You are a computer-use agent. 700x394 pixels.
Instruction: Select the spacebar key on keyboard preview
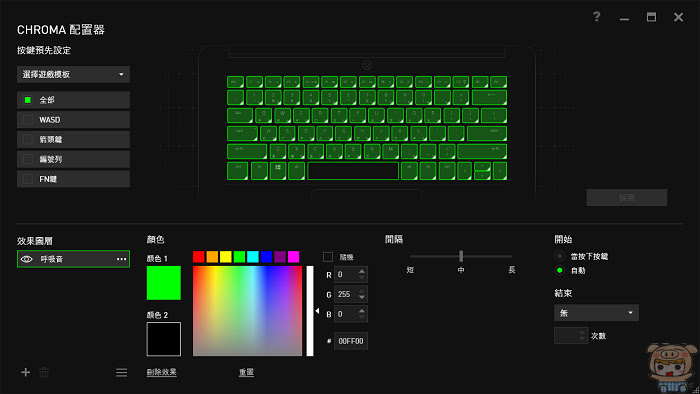click(x=353, y=171)
